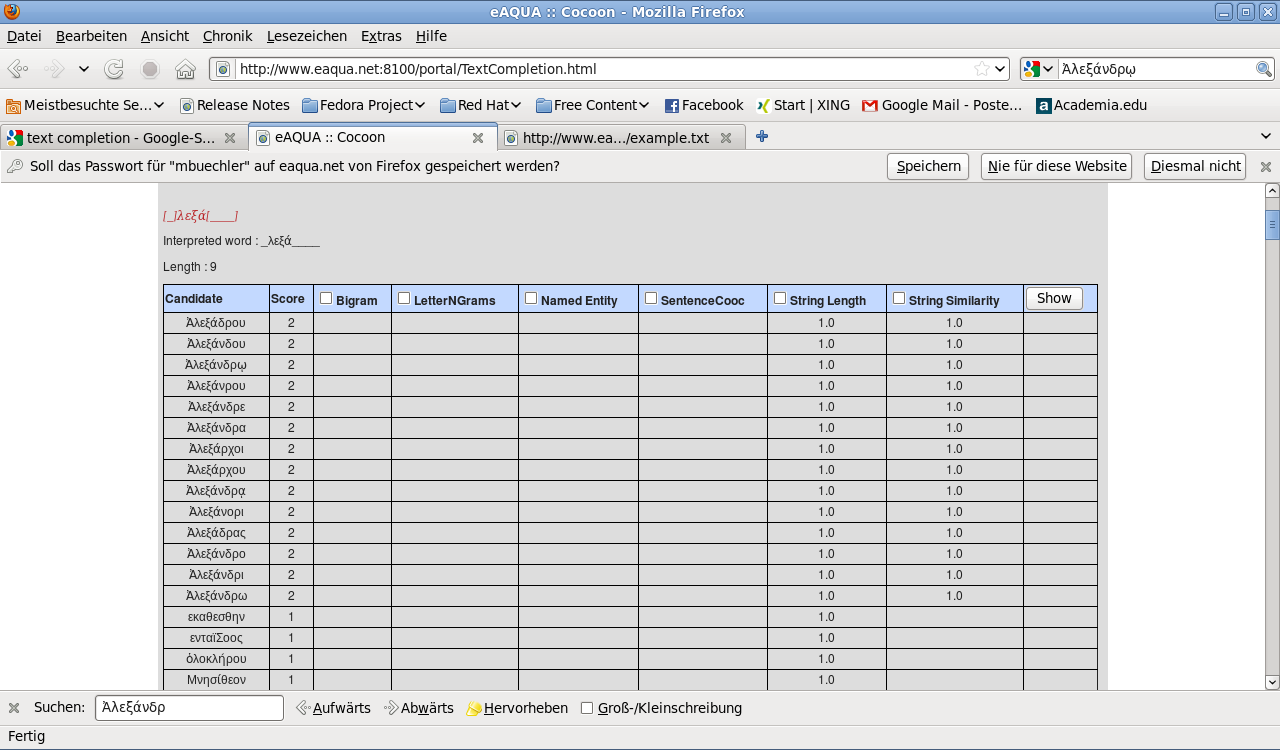Click the page scrollbar down arrow
1280x750 pixels.
[x=1272, y=682]
